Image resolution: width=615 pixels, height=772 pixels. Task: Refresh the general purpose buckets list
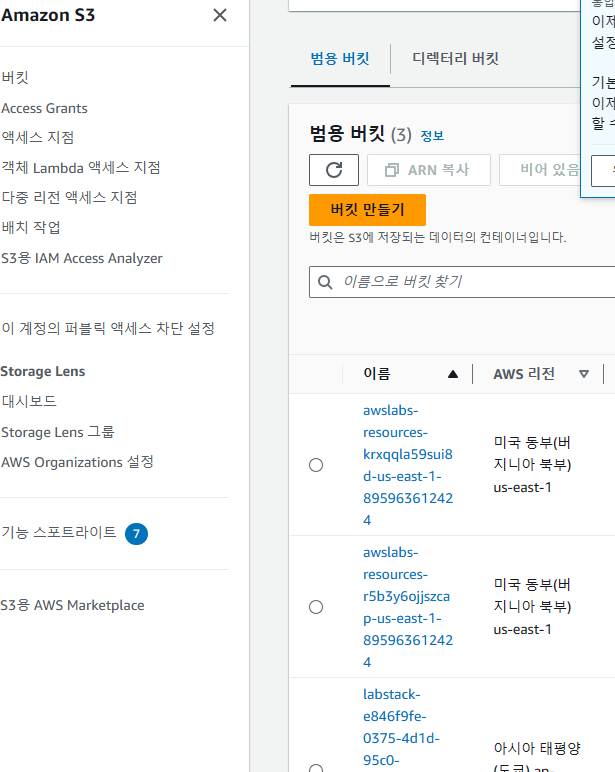[334, 170]
